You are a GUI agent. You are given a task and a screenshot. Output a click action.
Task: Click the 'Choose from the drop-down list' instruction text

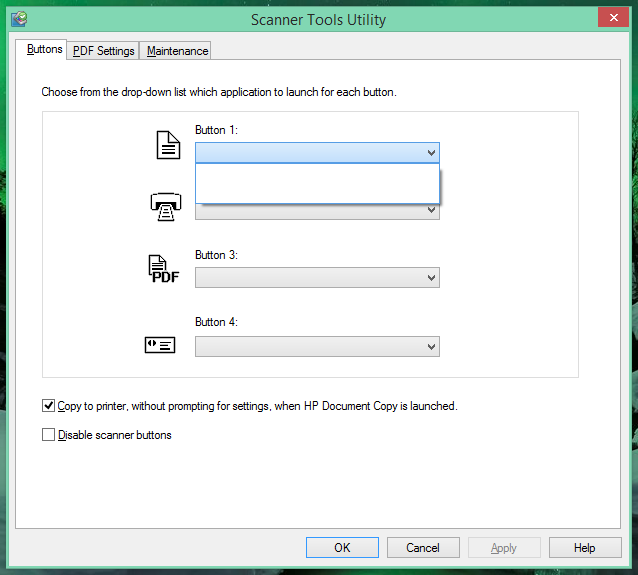[219, 92]
